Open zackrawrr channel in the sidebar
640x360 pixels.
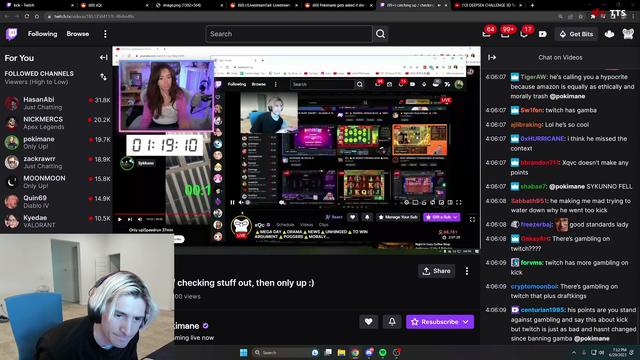(57, 162)
